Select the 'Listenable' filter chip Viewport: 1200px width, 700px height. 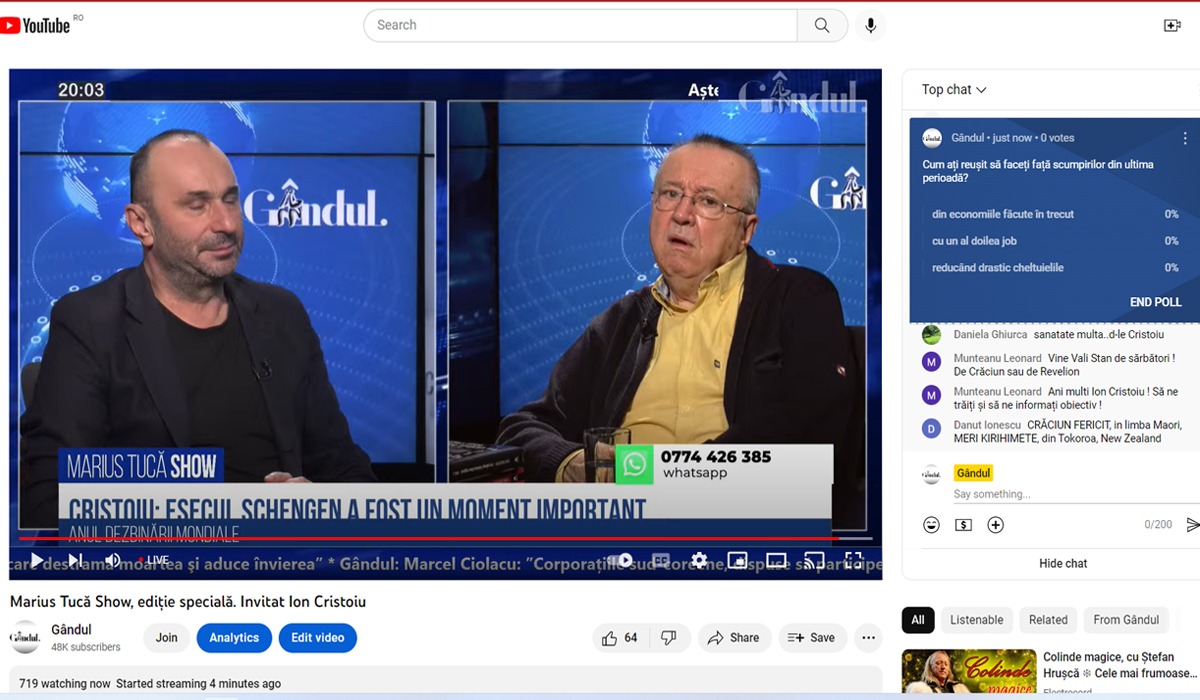point(976,620)
